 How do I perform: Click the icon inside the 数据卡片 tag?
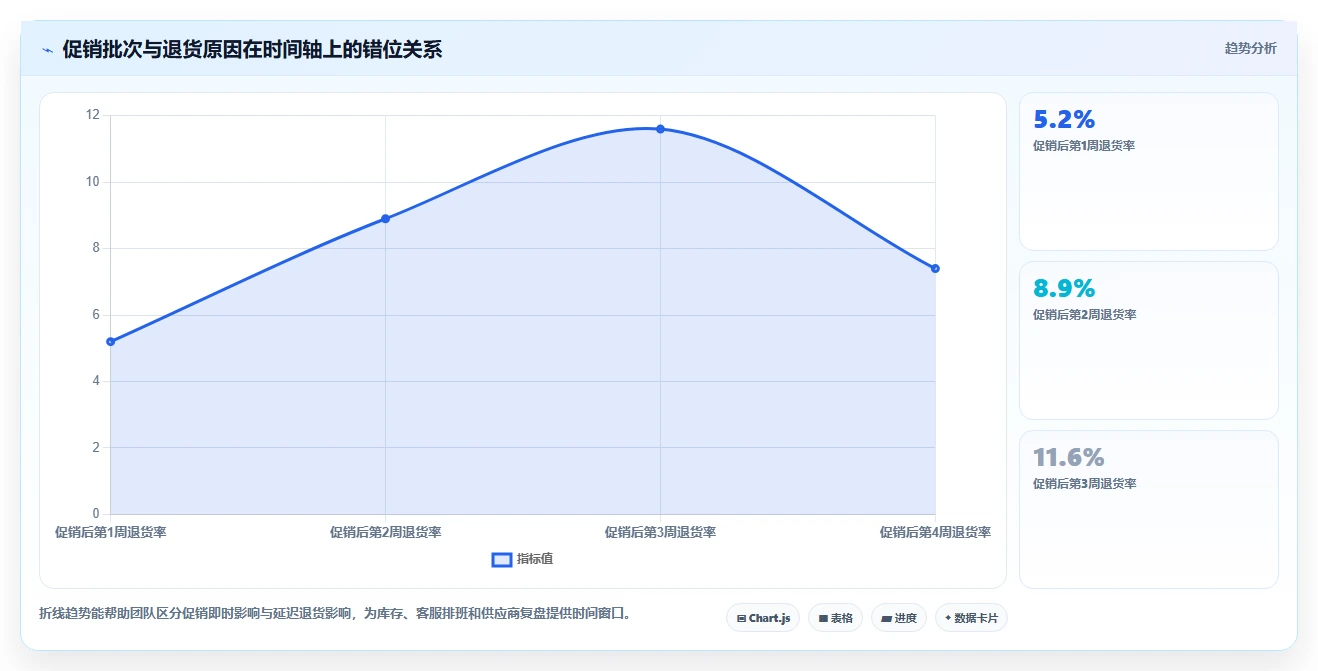948,618
